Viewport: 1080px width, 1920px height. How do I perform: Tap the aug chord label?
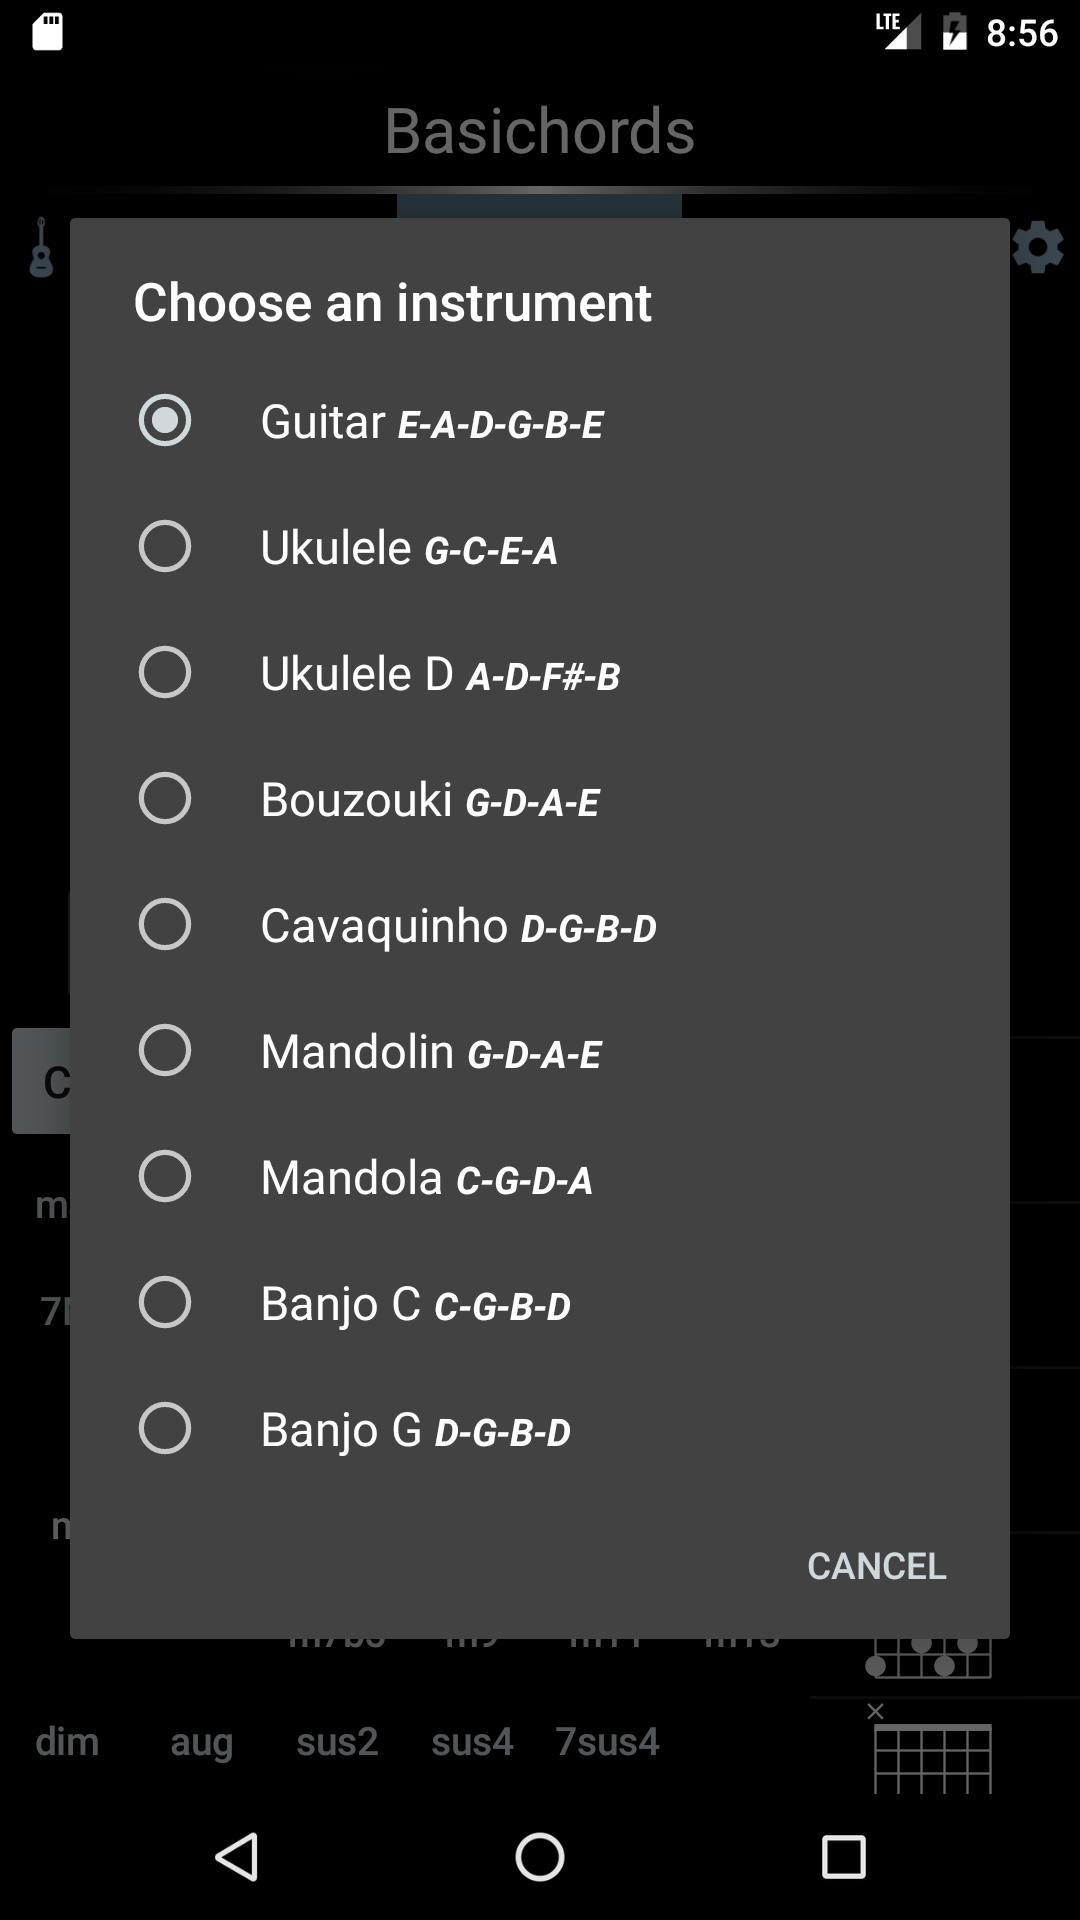point(201,1741)
